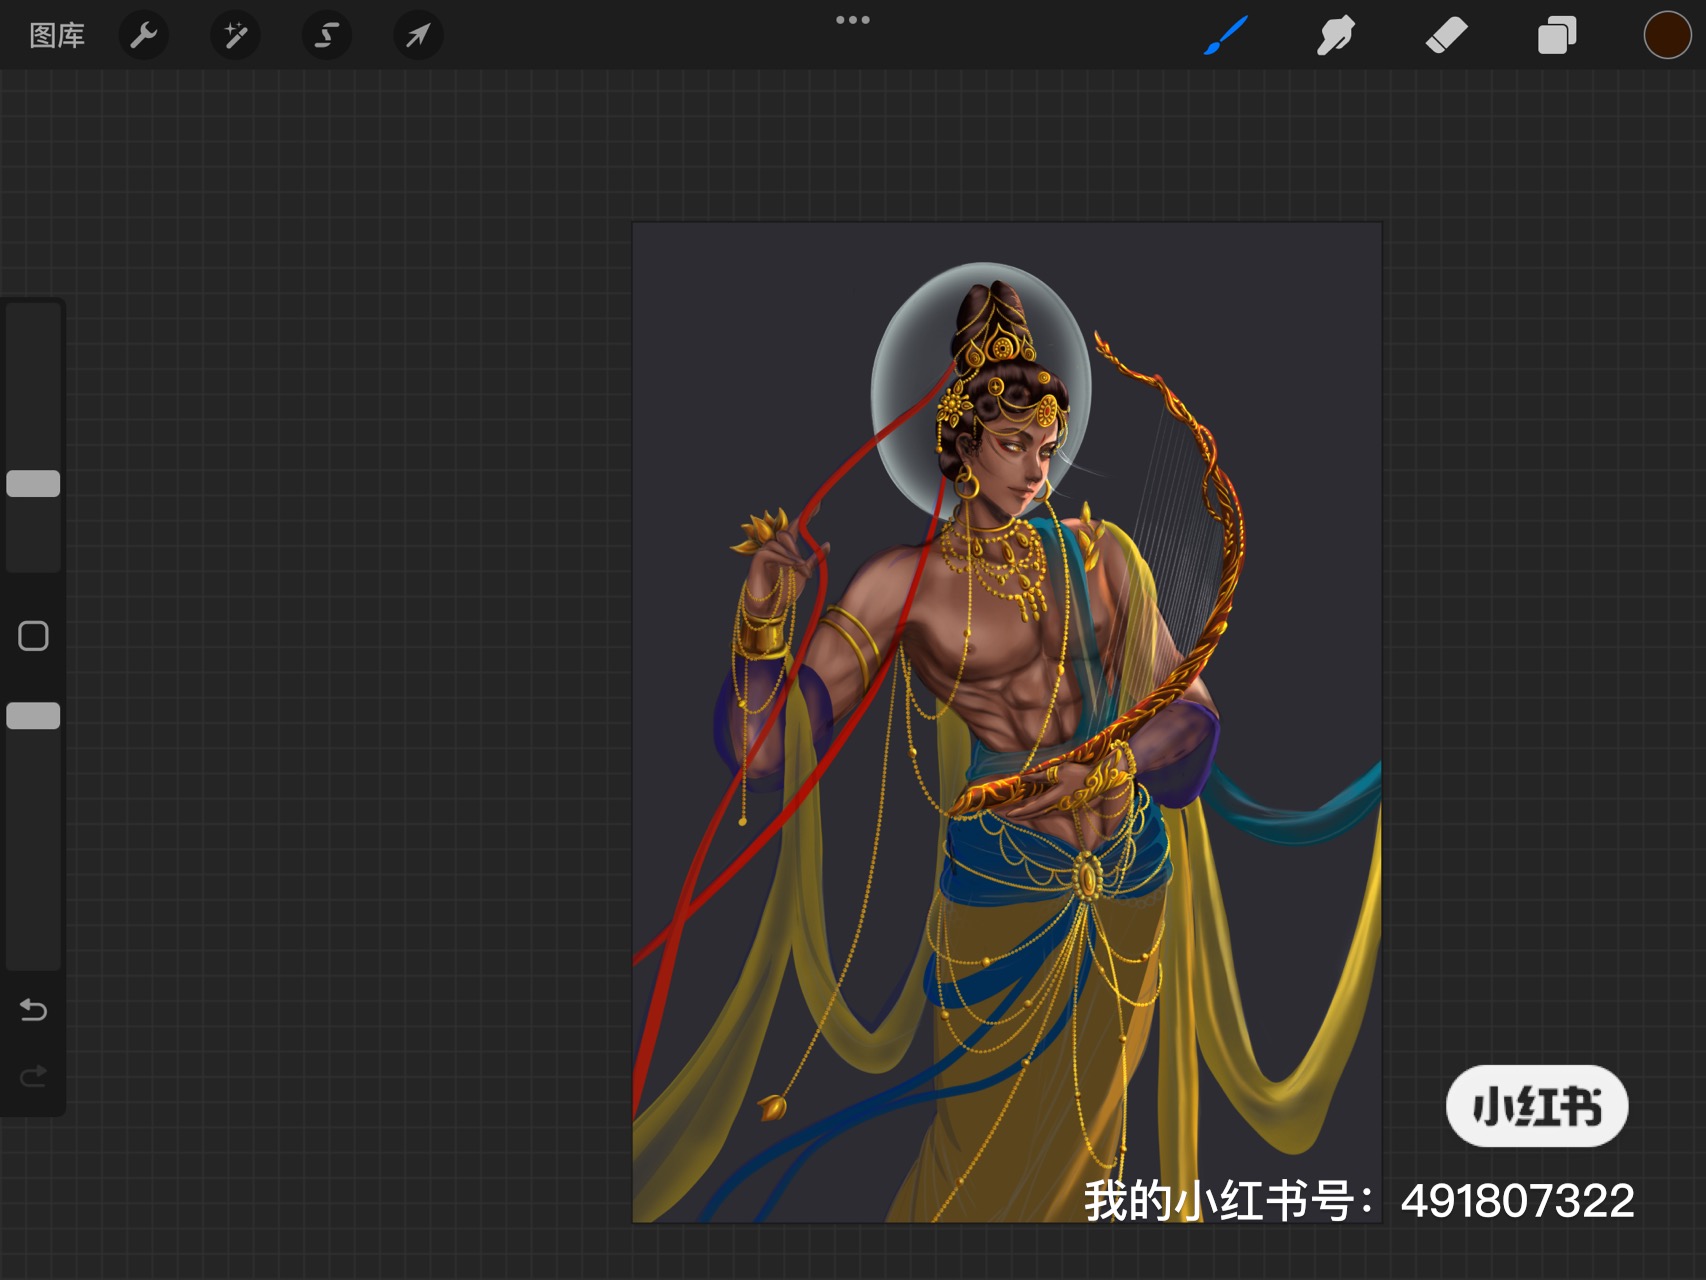The height and width of the screenshot is (1280, 1706).
Task: Activate the Selection S-ribbon tool
Action: [x=326, y=36]
